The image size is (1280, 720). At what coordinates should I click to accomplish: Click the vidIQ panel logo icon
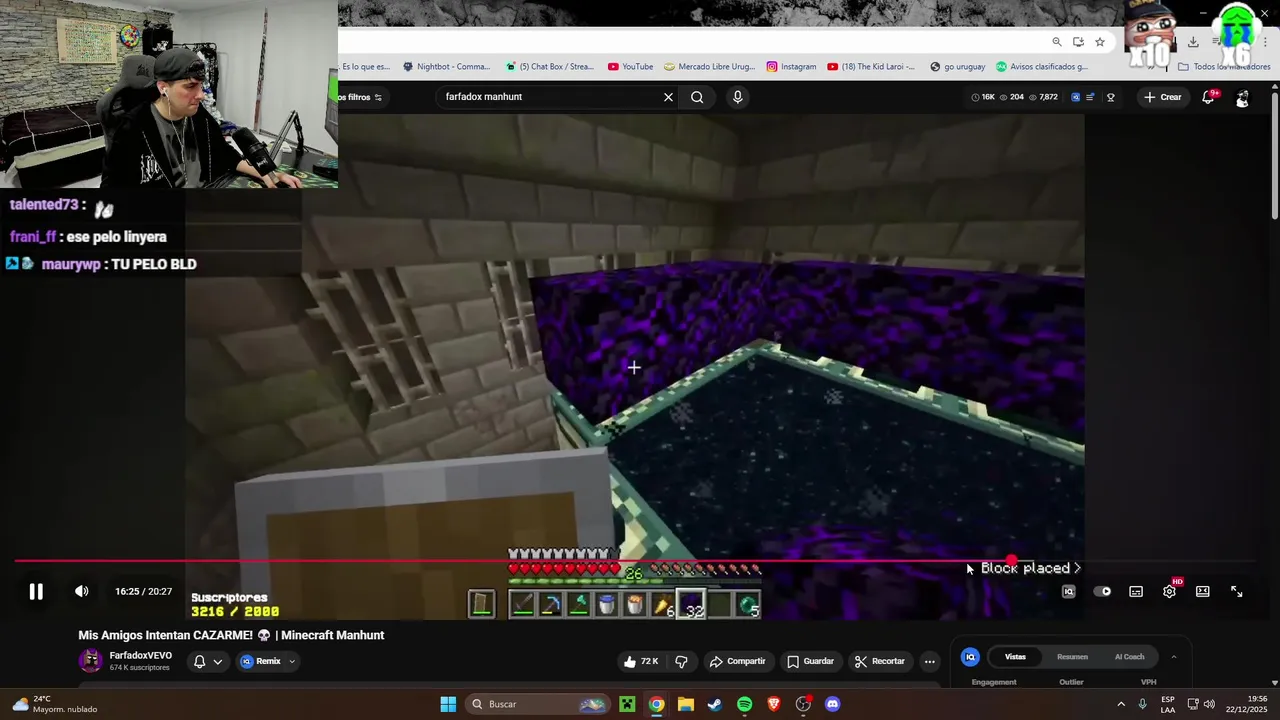click(x=970, y=657)
